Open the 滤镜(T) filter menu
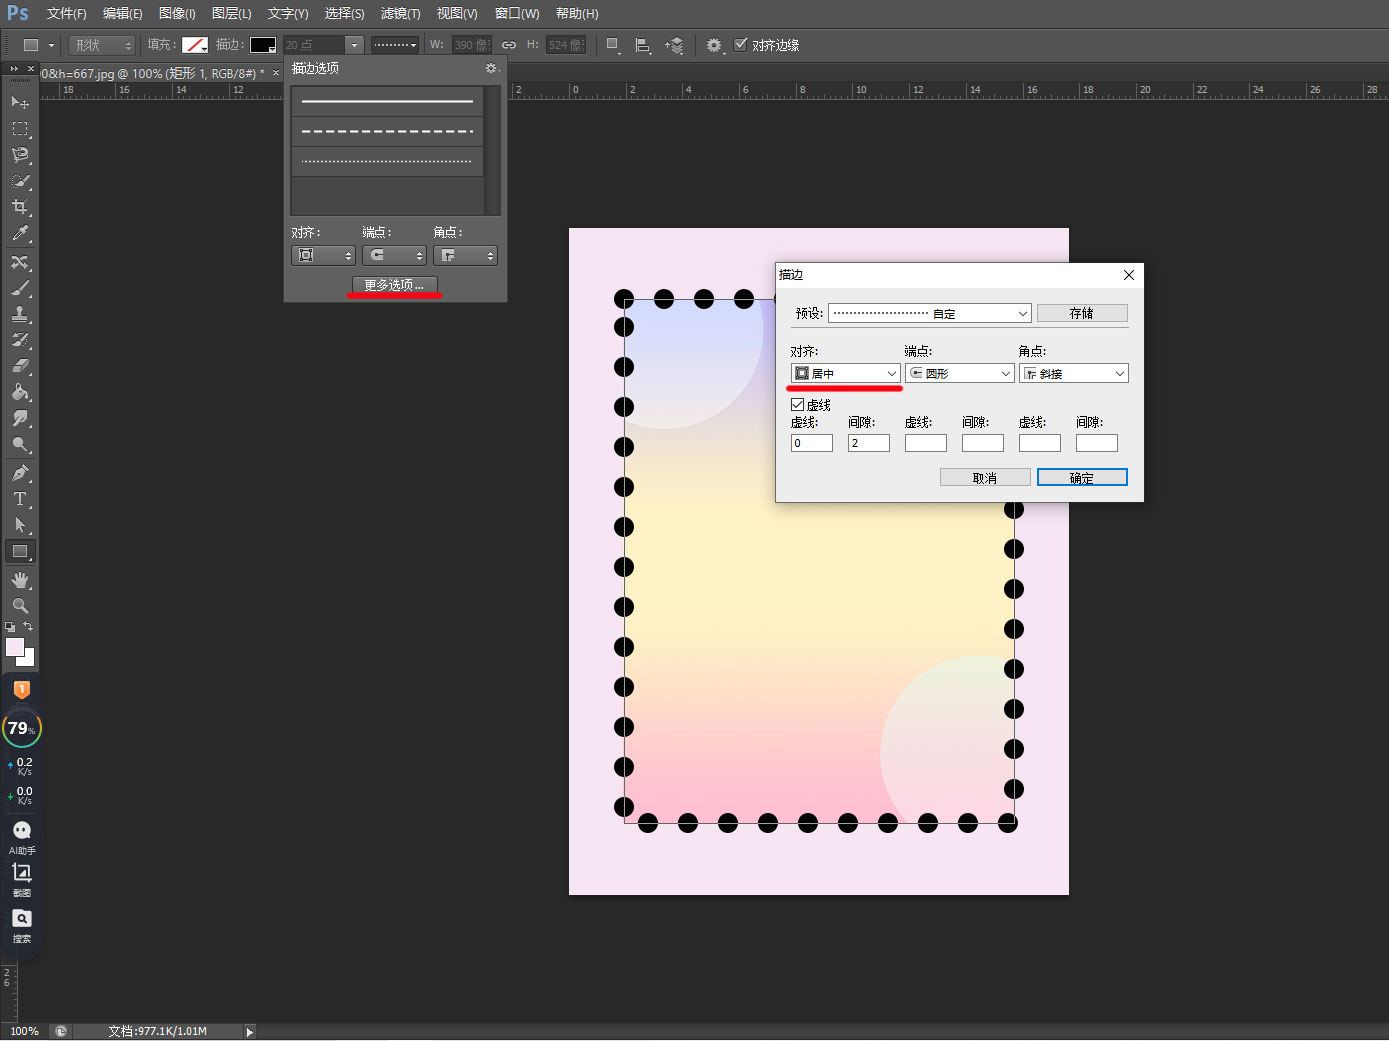This screenshot has width=1389, height=1041. (x=400, y=14)
